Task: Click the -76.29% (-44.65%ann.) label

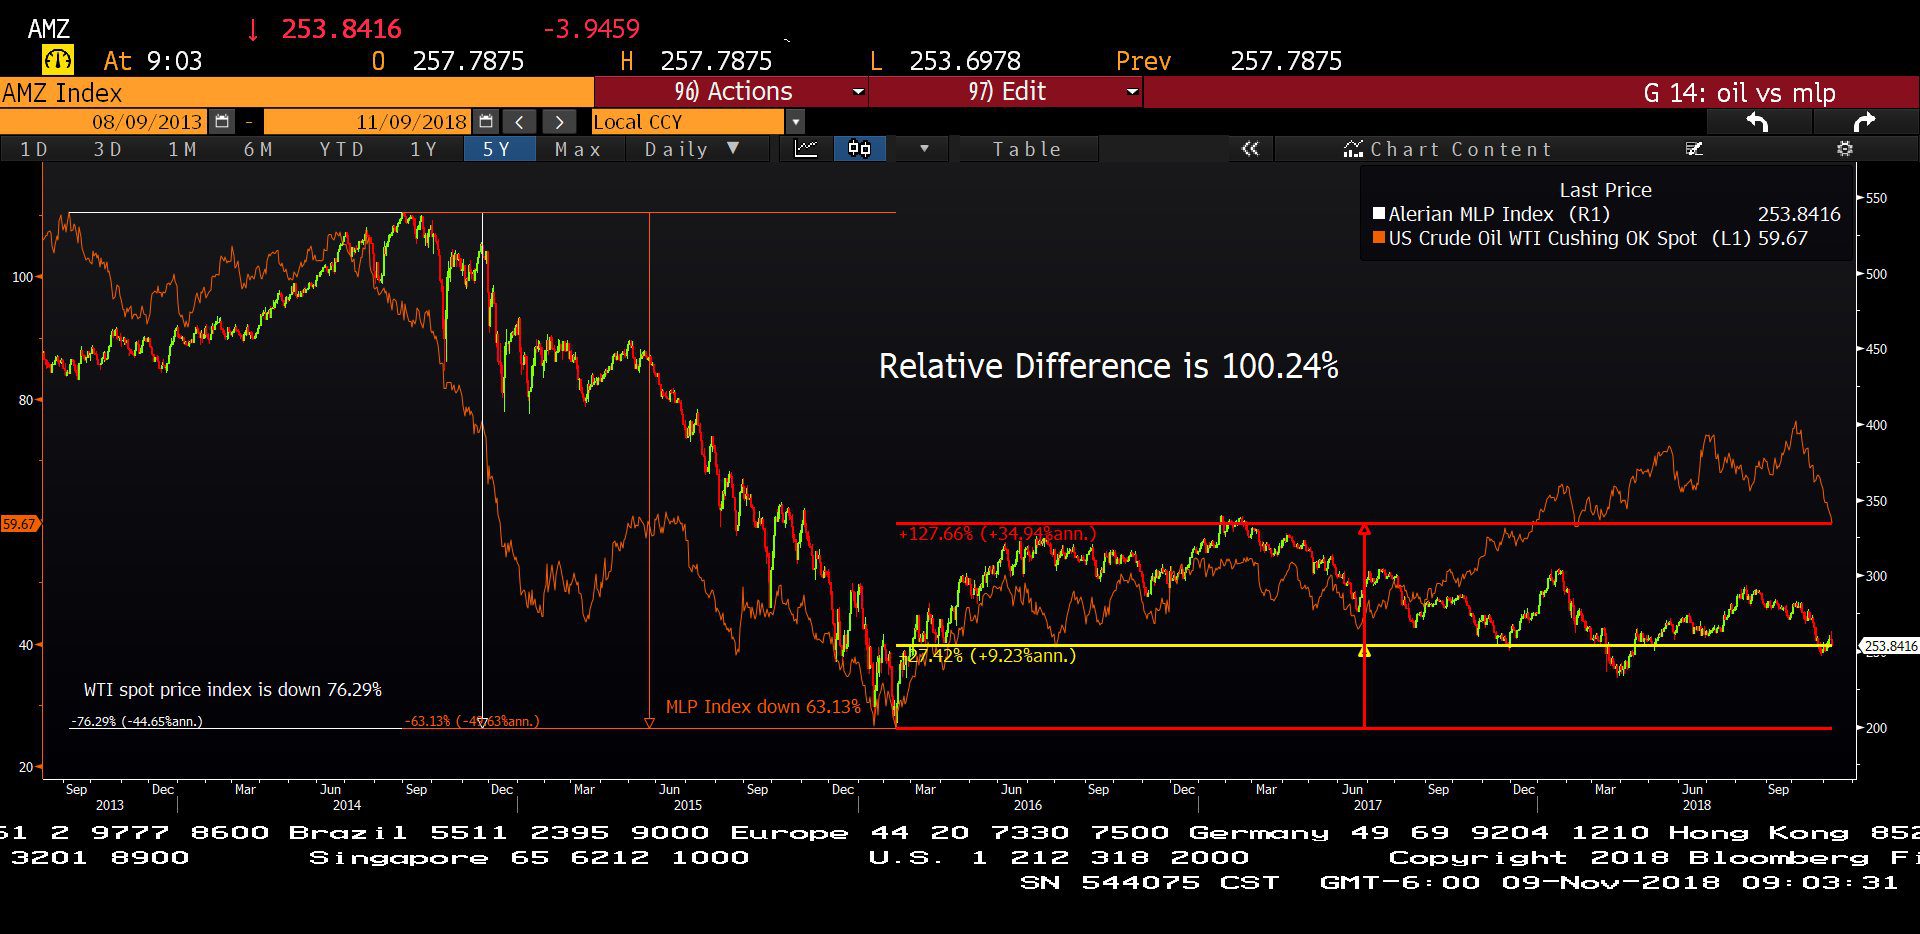Action: point(136,721)
